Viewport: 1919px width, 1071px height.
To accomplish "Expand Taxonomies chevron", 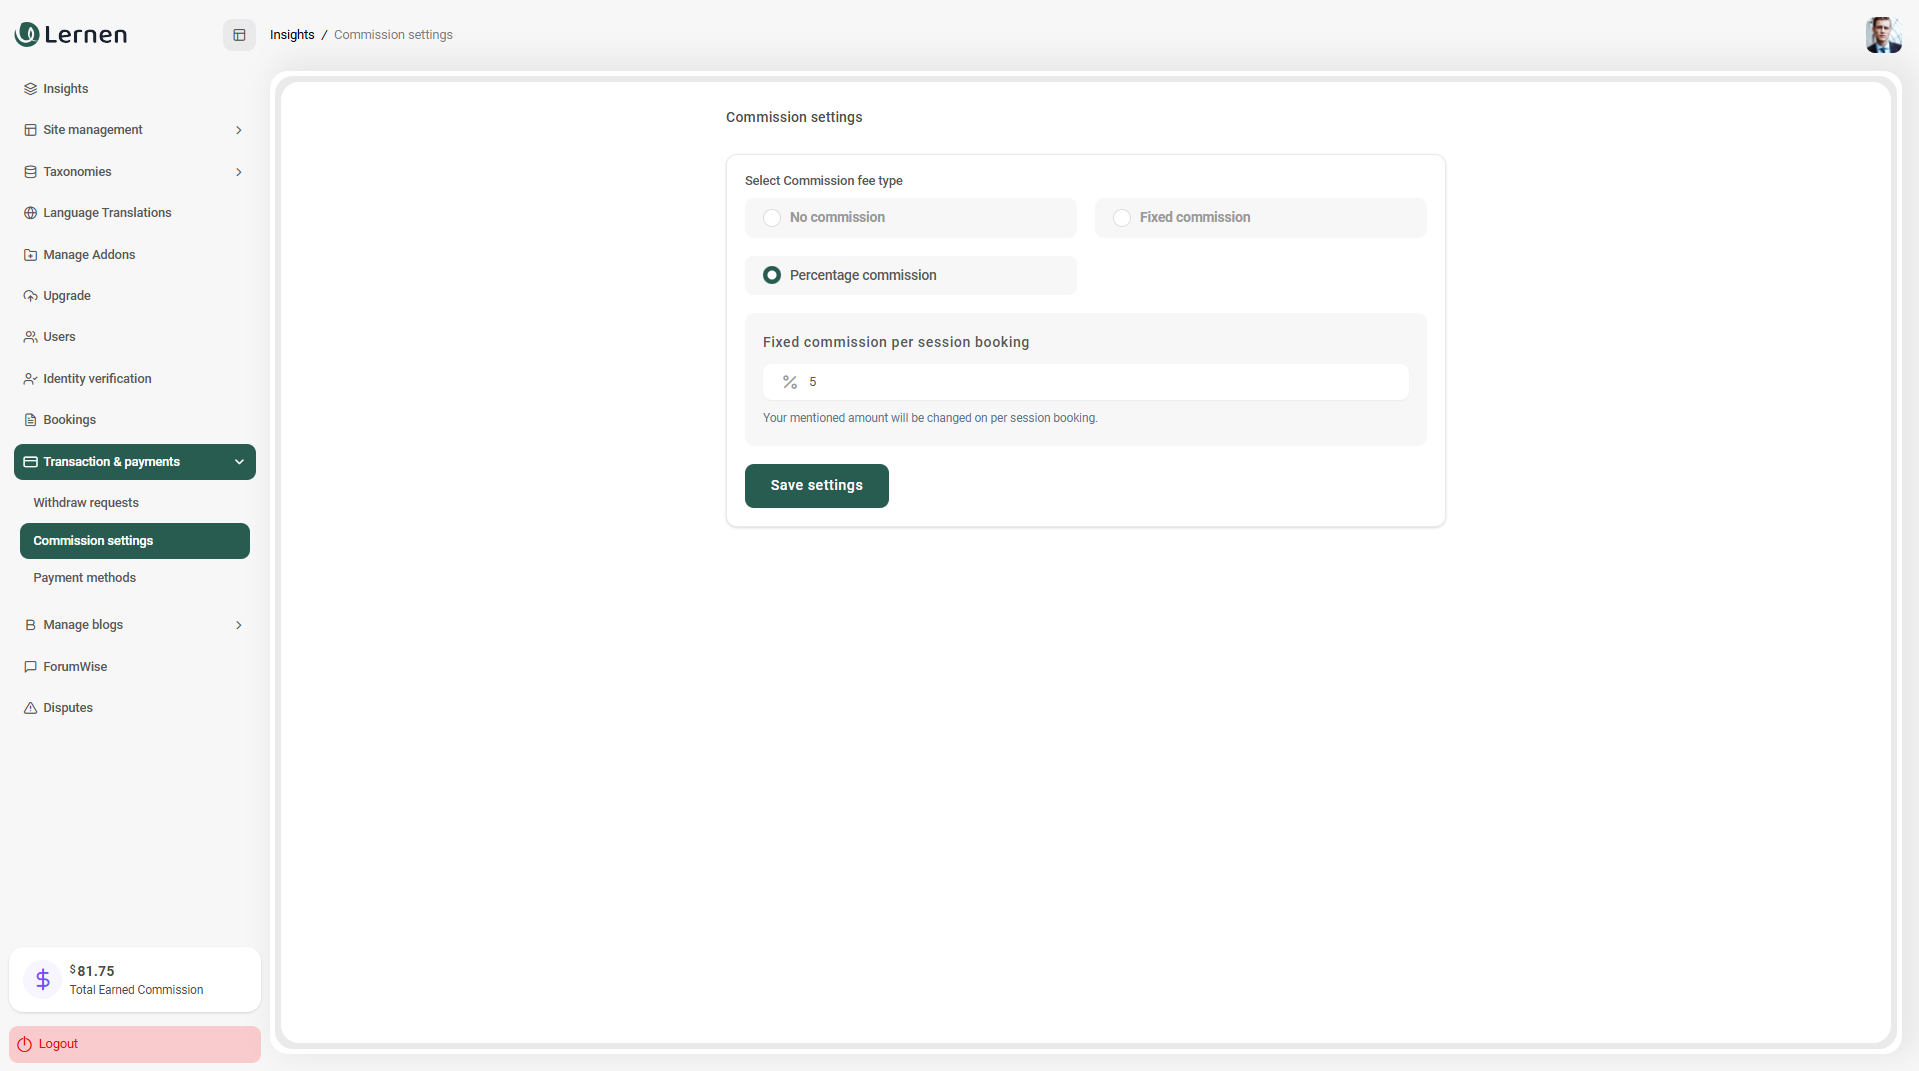I will [239, 172].
